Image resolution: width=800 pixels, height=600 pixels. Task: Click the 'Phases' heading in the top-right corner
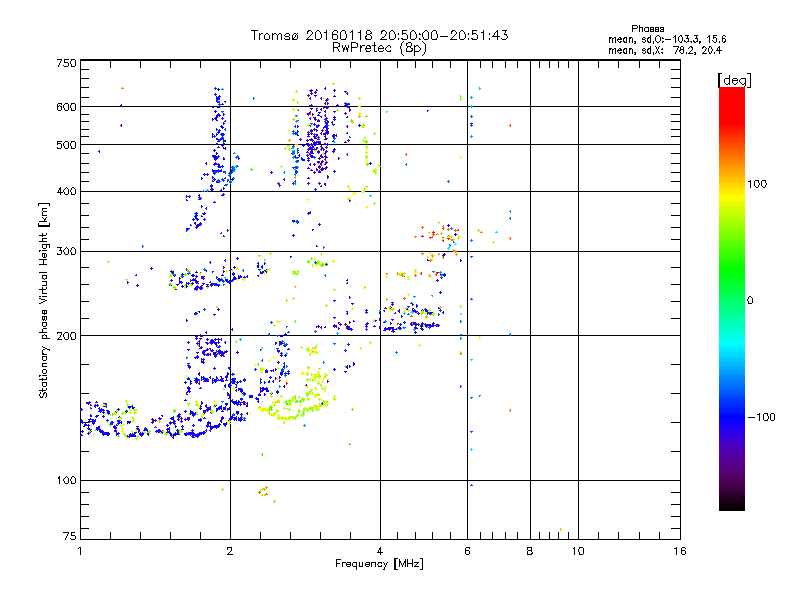coord(647,29)
